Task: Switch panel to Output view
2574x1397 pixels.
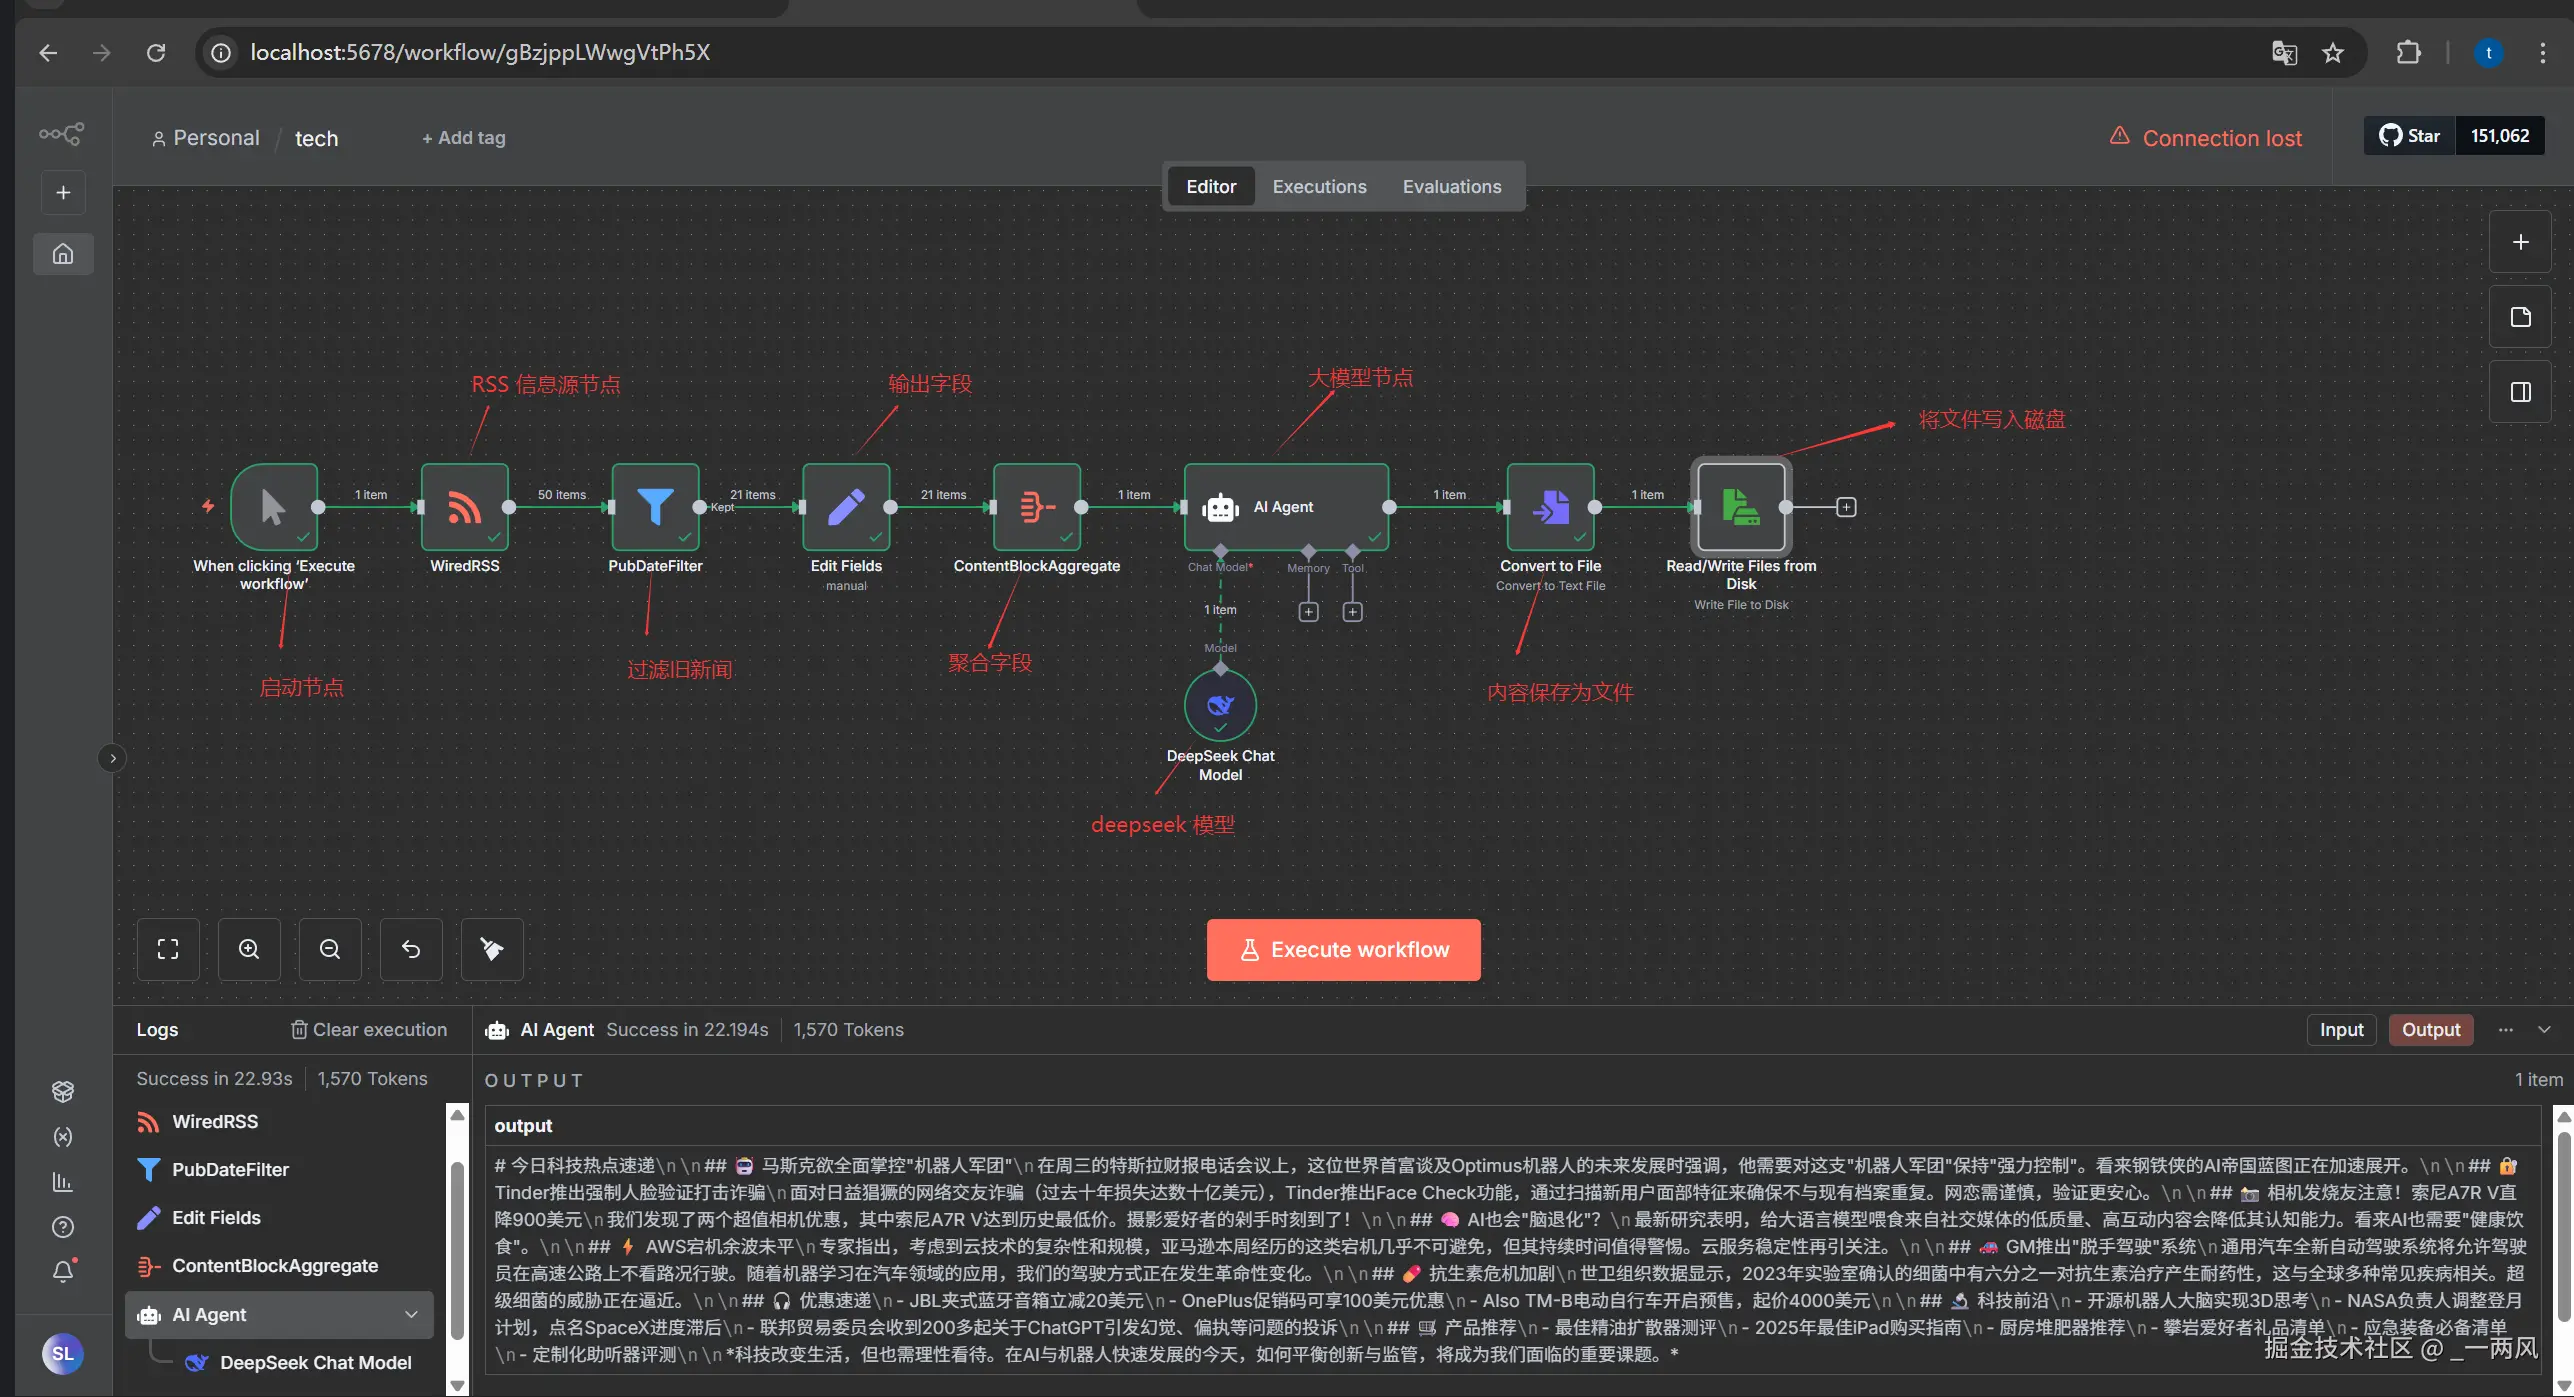Action: 2430,1030
